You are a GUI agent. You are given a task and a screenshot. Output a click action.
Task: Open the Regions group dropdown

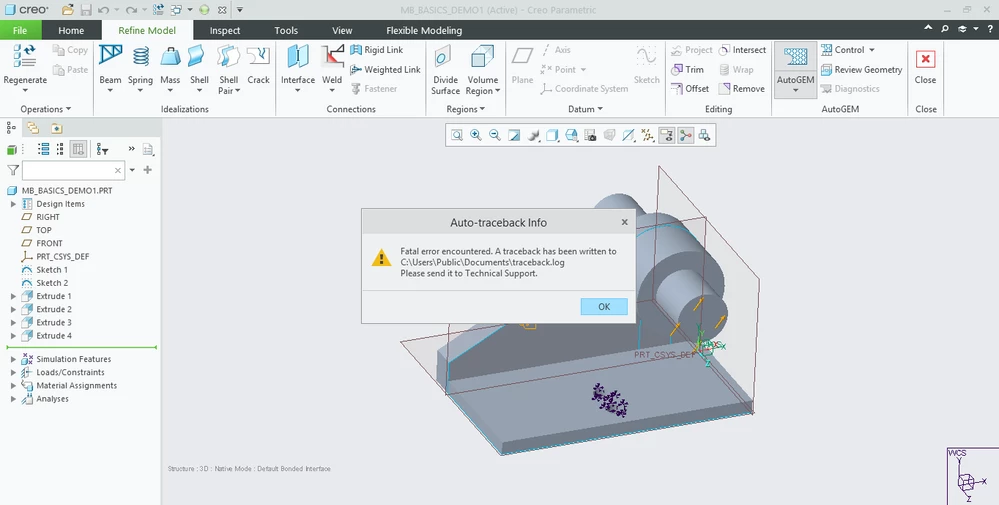[466, 109]
